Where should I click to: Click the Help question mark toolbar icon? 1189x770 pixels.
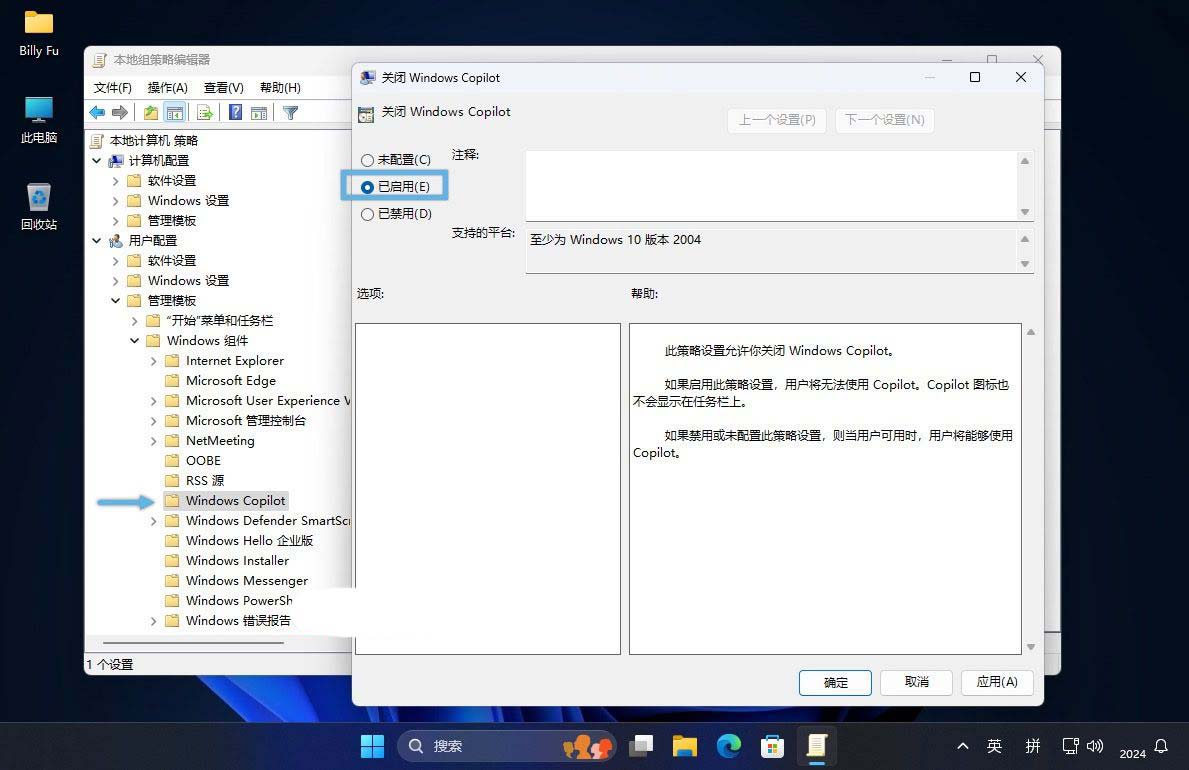(234, 112)
